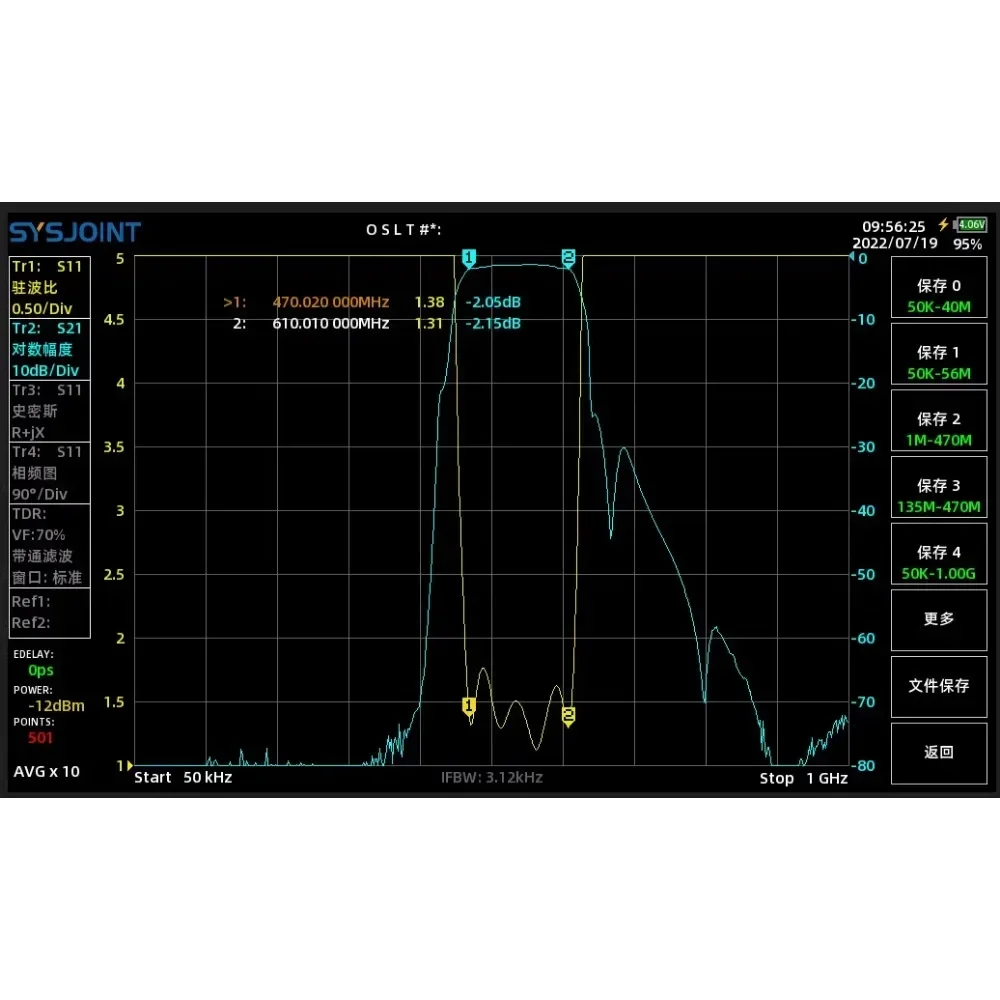1000x1000 pixels.
Task: Tap the yellow reference arrow at SWR 1
Action: coord(130,765)
